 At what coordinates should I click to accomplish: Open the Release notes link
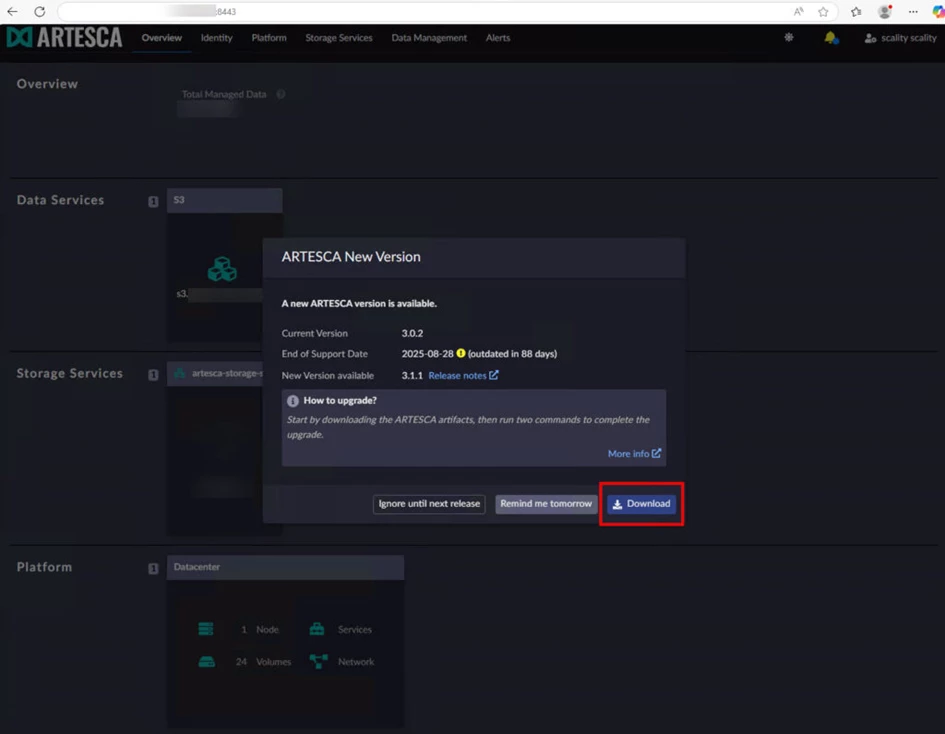click(463, 375)
